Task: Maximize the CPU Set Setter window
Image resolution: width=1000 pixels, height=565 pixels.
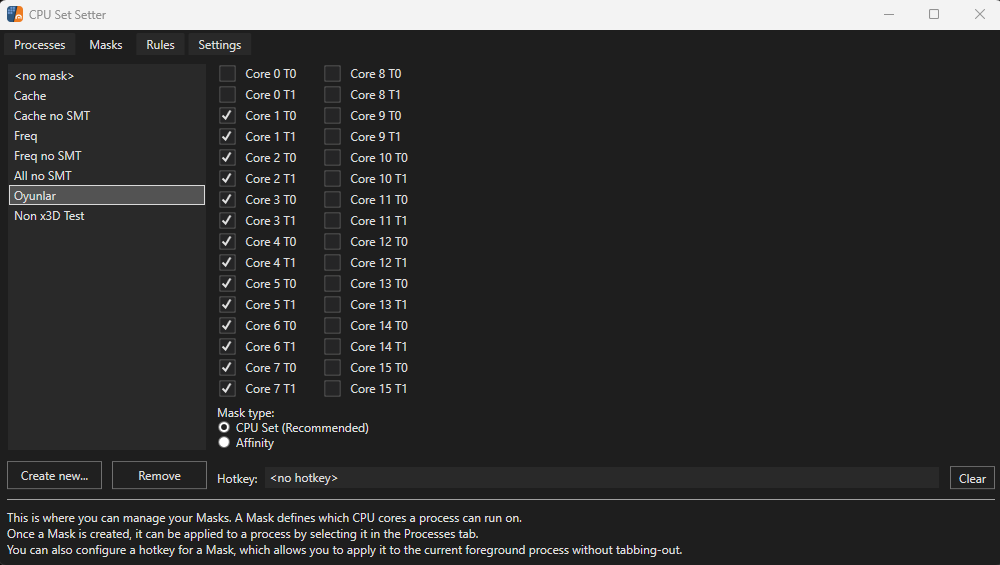Action: pos(934,14)
